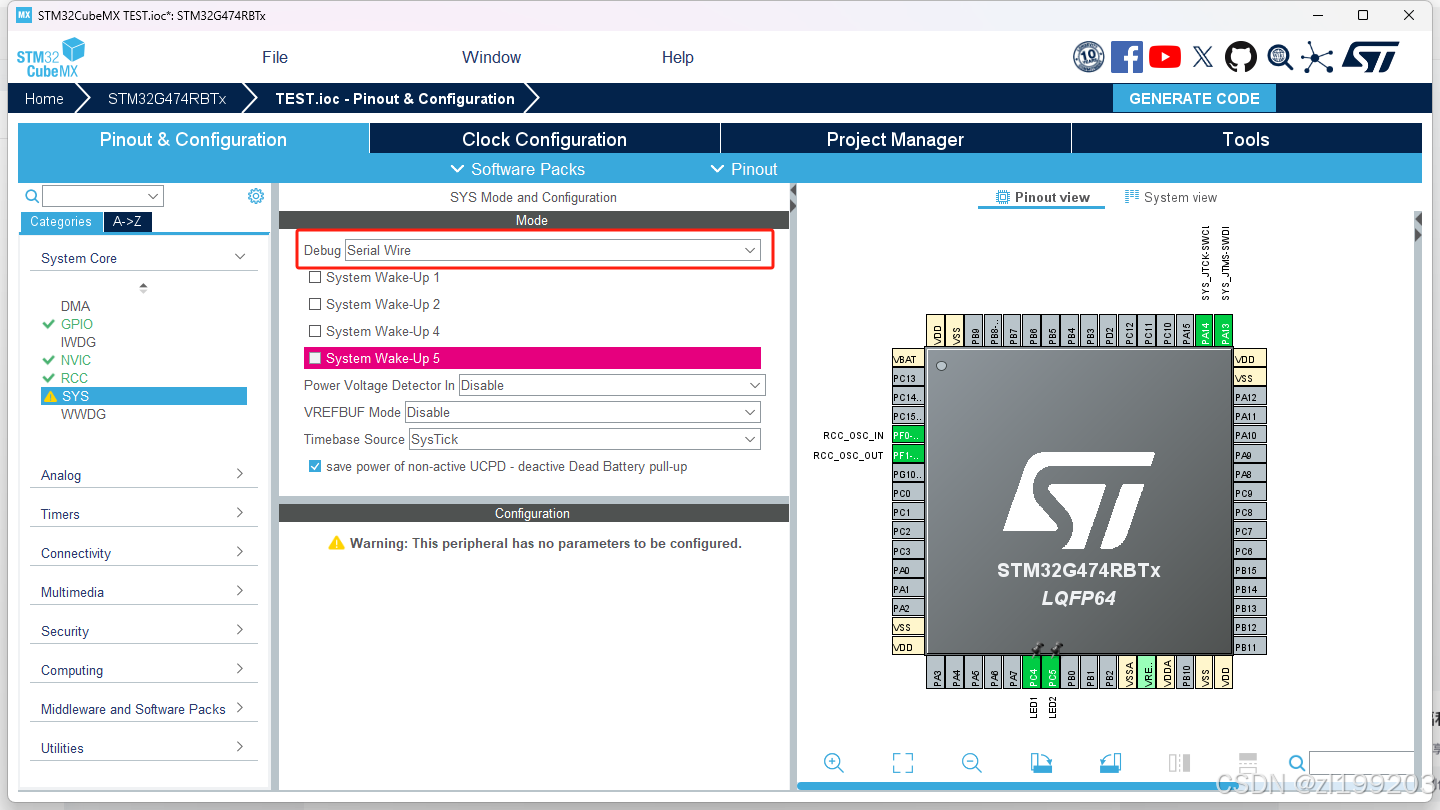This screenshot has width=1440, height=810.
Task: Select NVIC in System Core list
Action: coord(76,360)
